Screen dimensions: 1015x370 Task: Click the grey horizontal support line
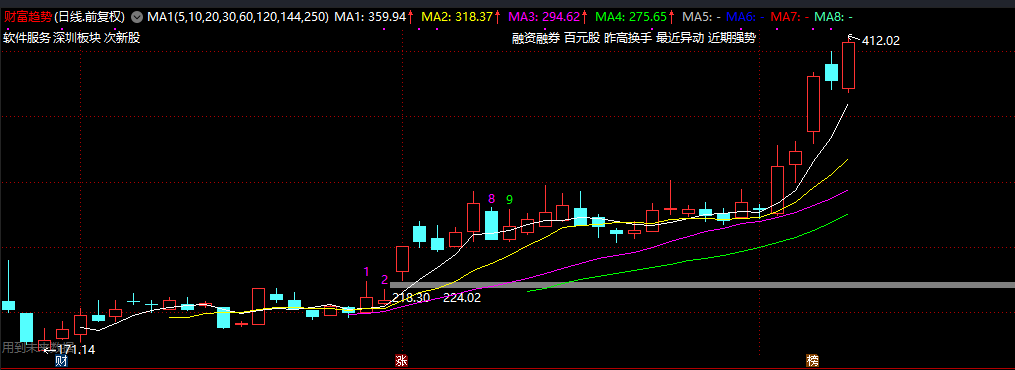coord(702,285)
